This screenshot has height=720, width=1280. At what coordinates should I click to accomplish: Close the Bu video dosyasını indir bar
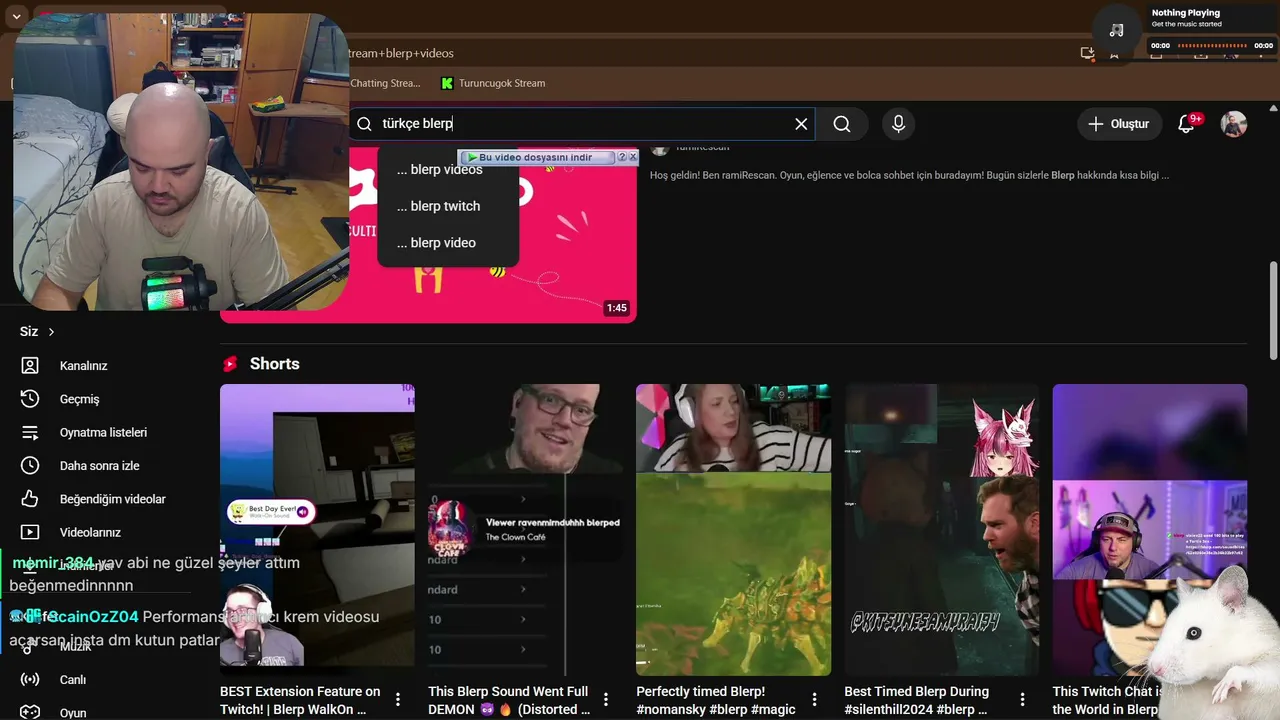coord(633,157)
